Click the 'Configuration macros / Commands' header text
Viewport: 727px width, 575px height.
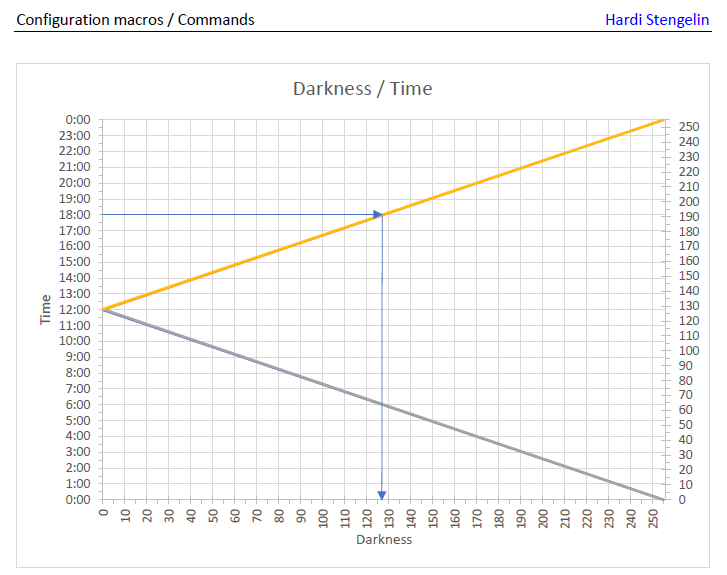[x=135, y=20]
